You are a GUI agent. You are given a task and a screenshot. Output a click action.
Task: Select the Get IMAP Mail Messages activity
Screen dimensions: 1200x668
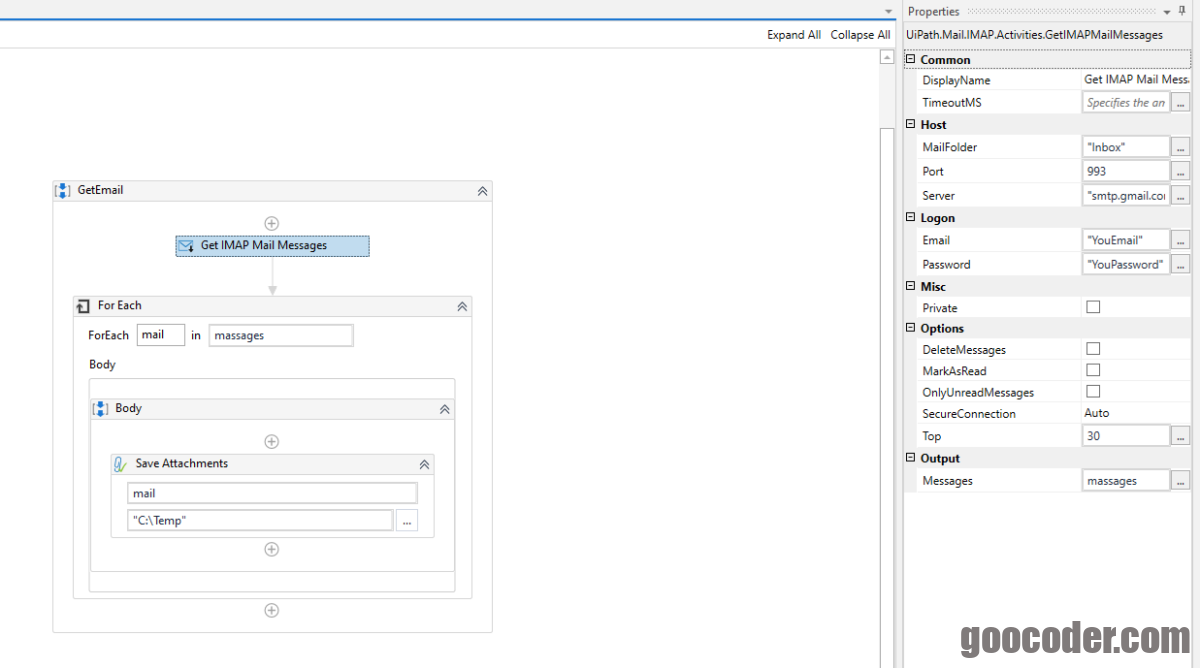[272, 245]
